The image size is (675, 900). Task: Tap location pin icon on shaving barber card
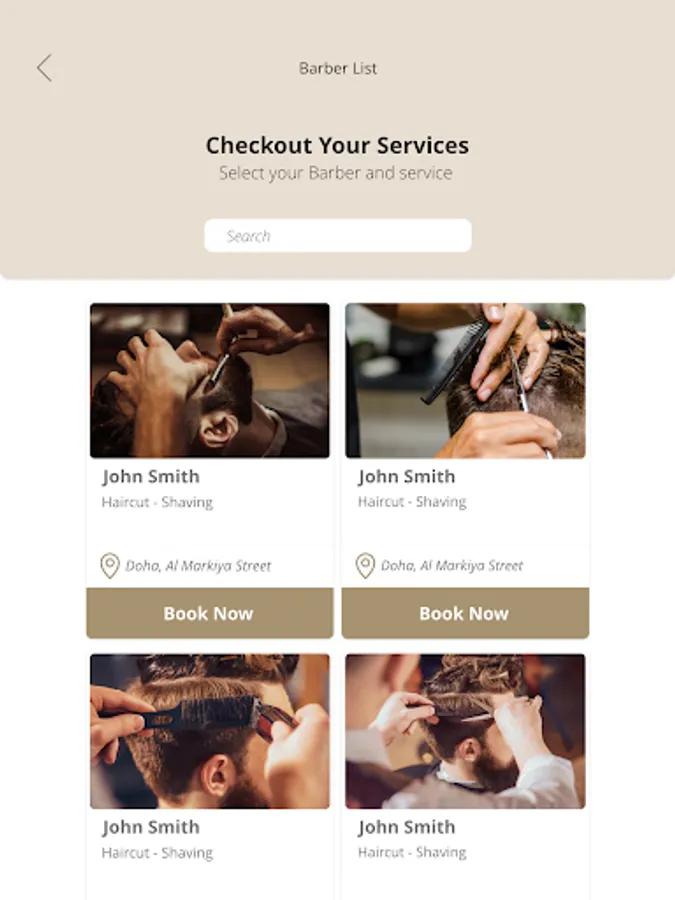click(x=110, y=565)
